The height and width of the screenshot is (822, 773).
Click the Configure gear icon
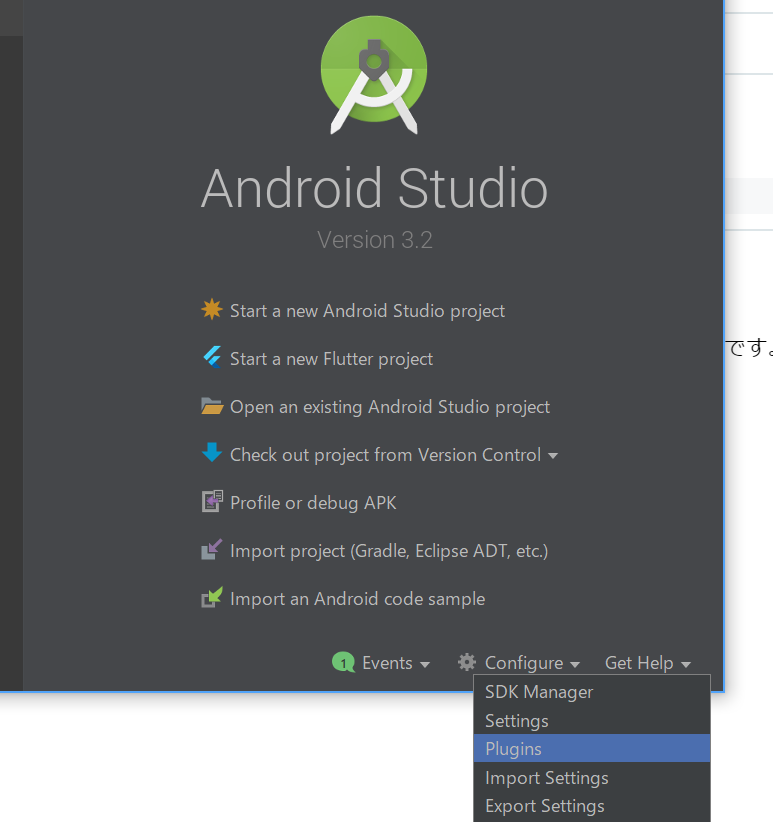pos(466,662)
